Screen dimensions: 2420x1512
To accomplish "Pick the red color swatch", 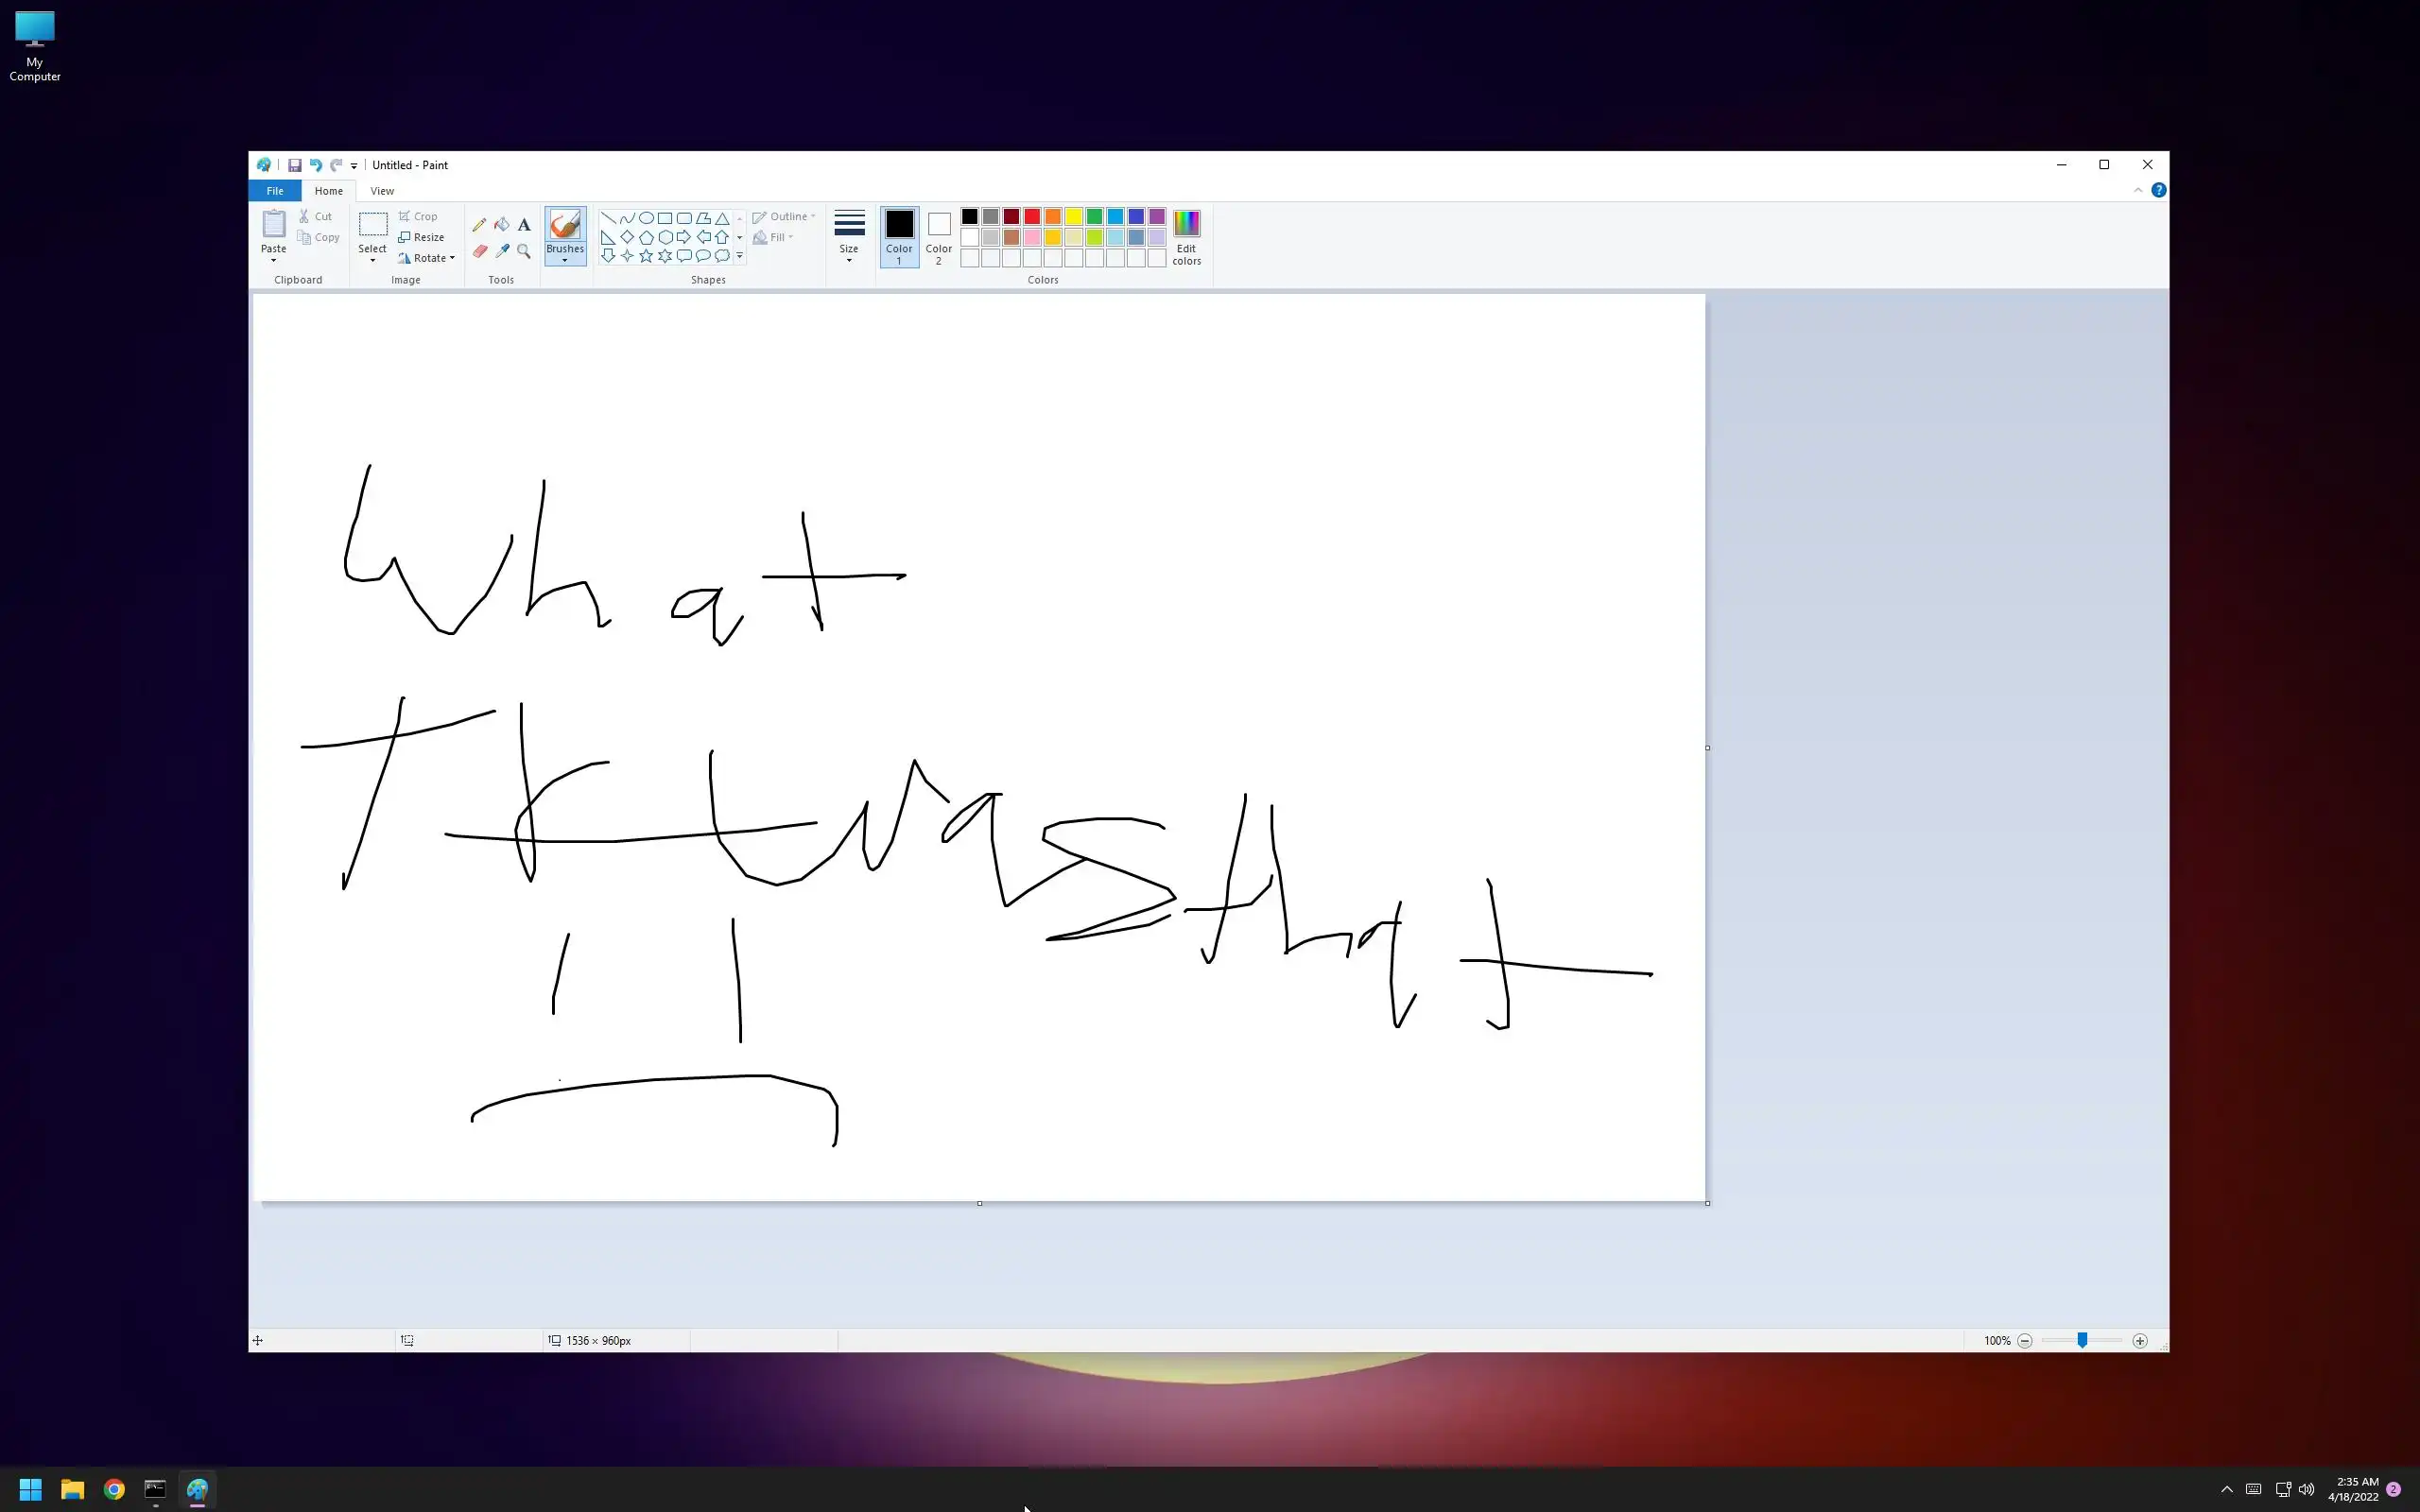I will click(x=1032, y=217).
